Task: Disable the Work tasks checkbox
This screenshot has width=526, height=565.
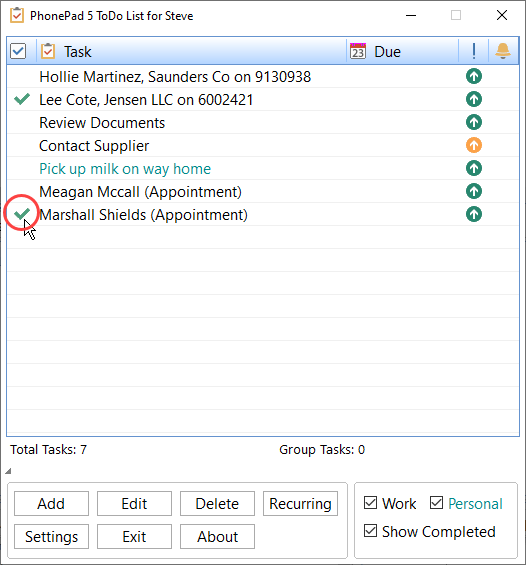Action: 370,503
